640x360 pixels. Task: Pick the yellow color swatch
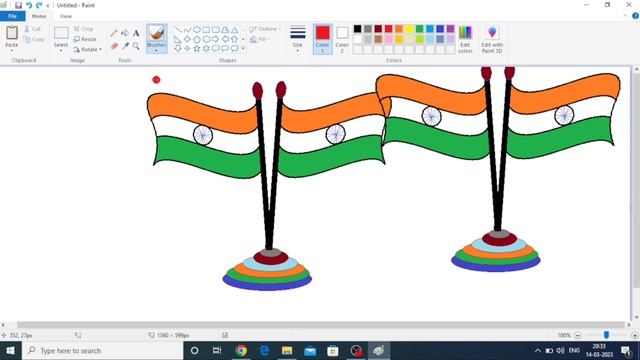[x=409, y=29]
